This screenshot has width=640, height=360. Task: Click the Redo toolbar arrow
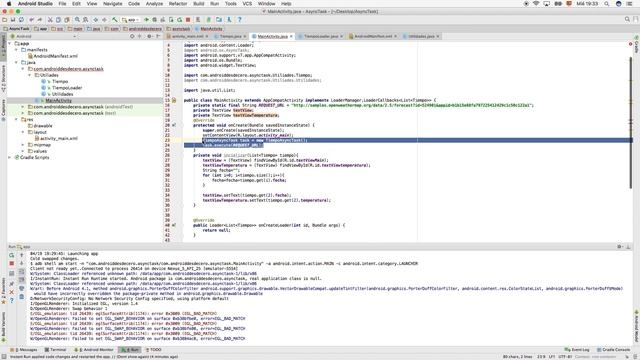tap(40, 19)
